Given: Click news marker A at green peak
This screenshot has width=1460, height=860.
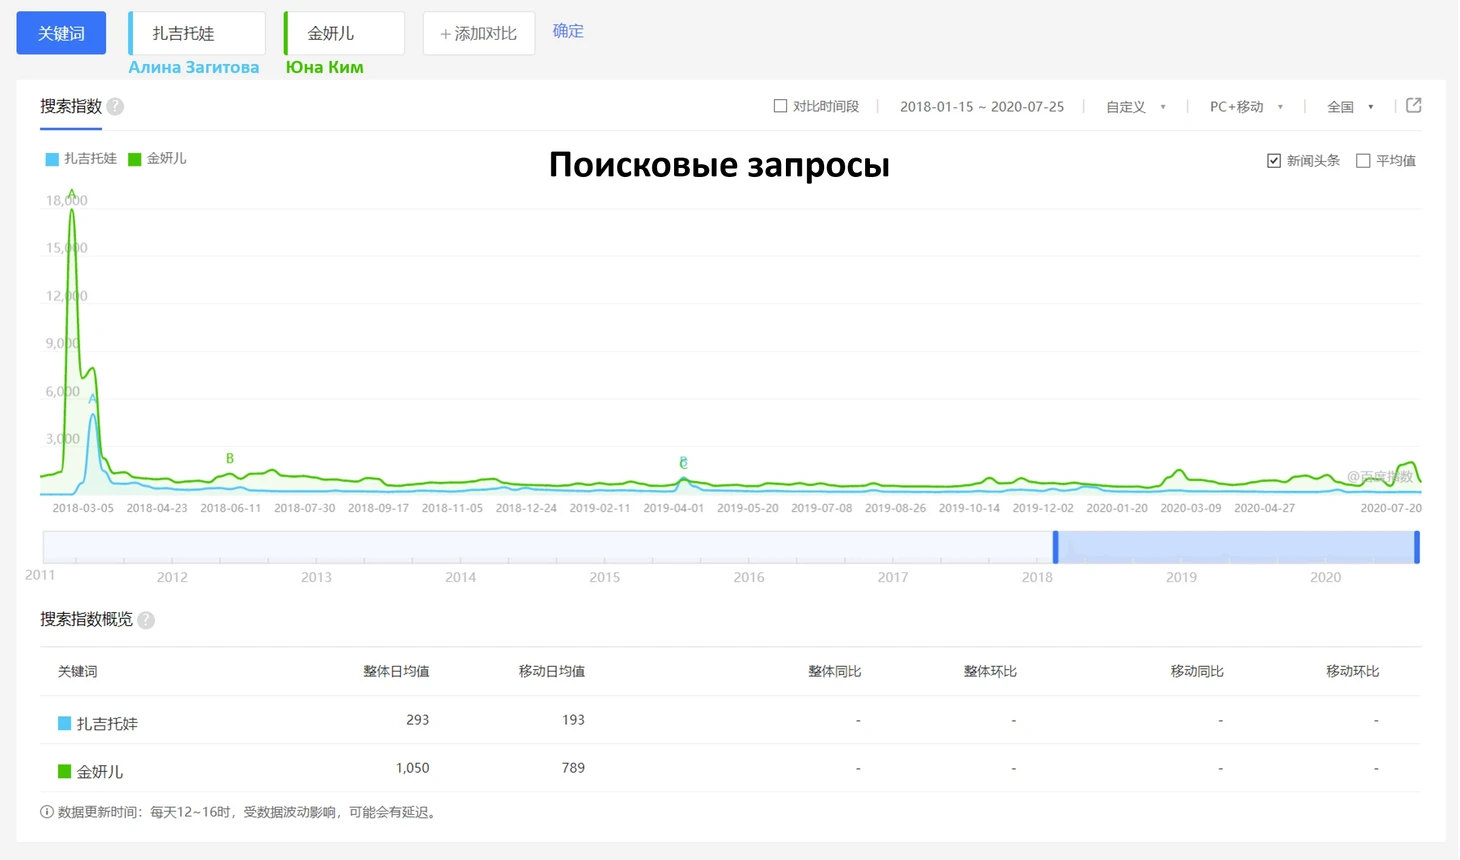Looking at the screenshot, I should pos(71,194).
